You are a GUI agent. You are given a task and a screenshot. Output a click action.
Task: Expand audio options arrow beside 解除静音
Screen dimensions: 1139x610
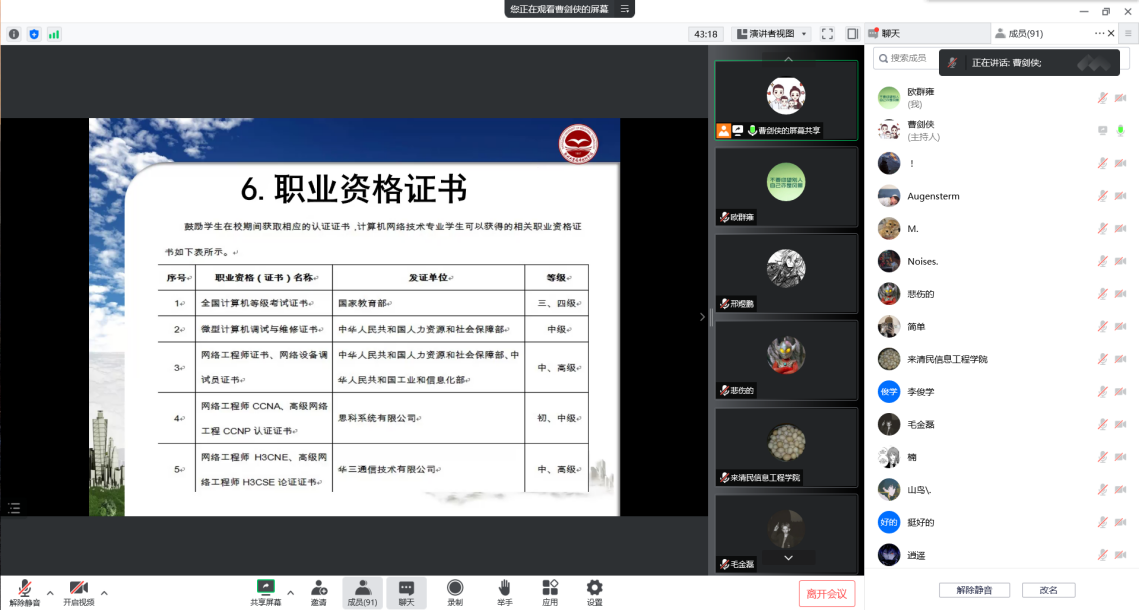click(50, 592)
